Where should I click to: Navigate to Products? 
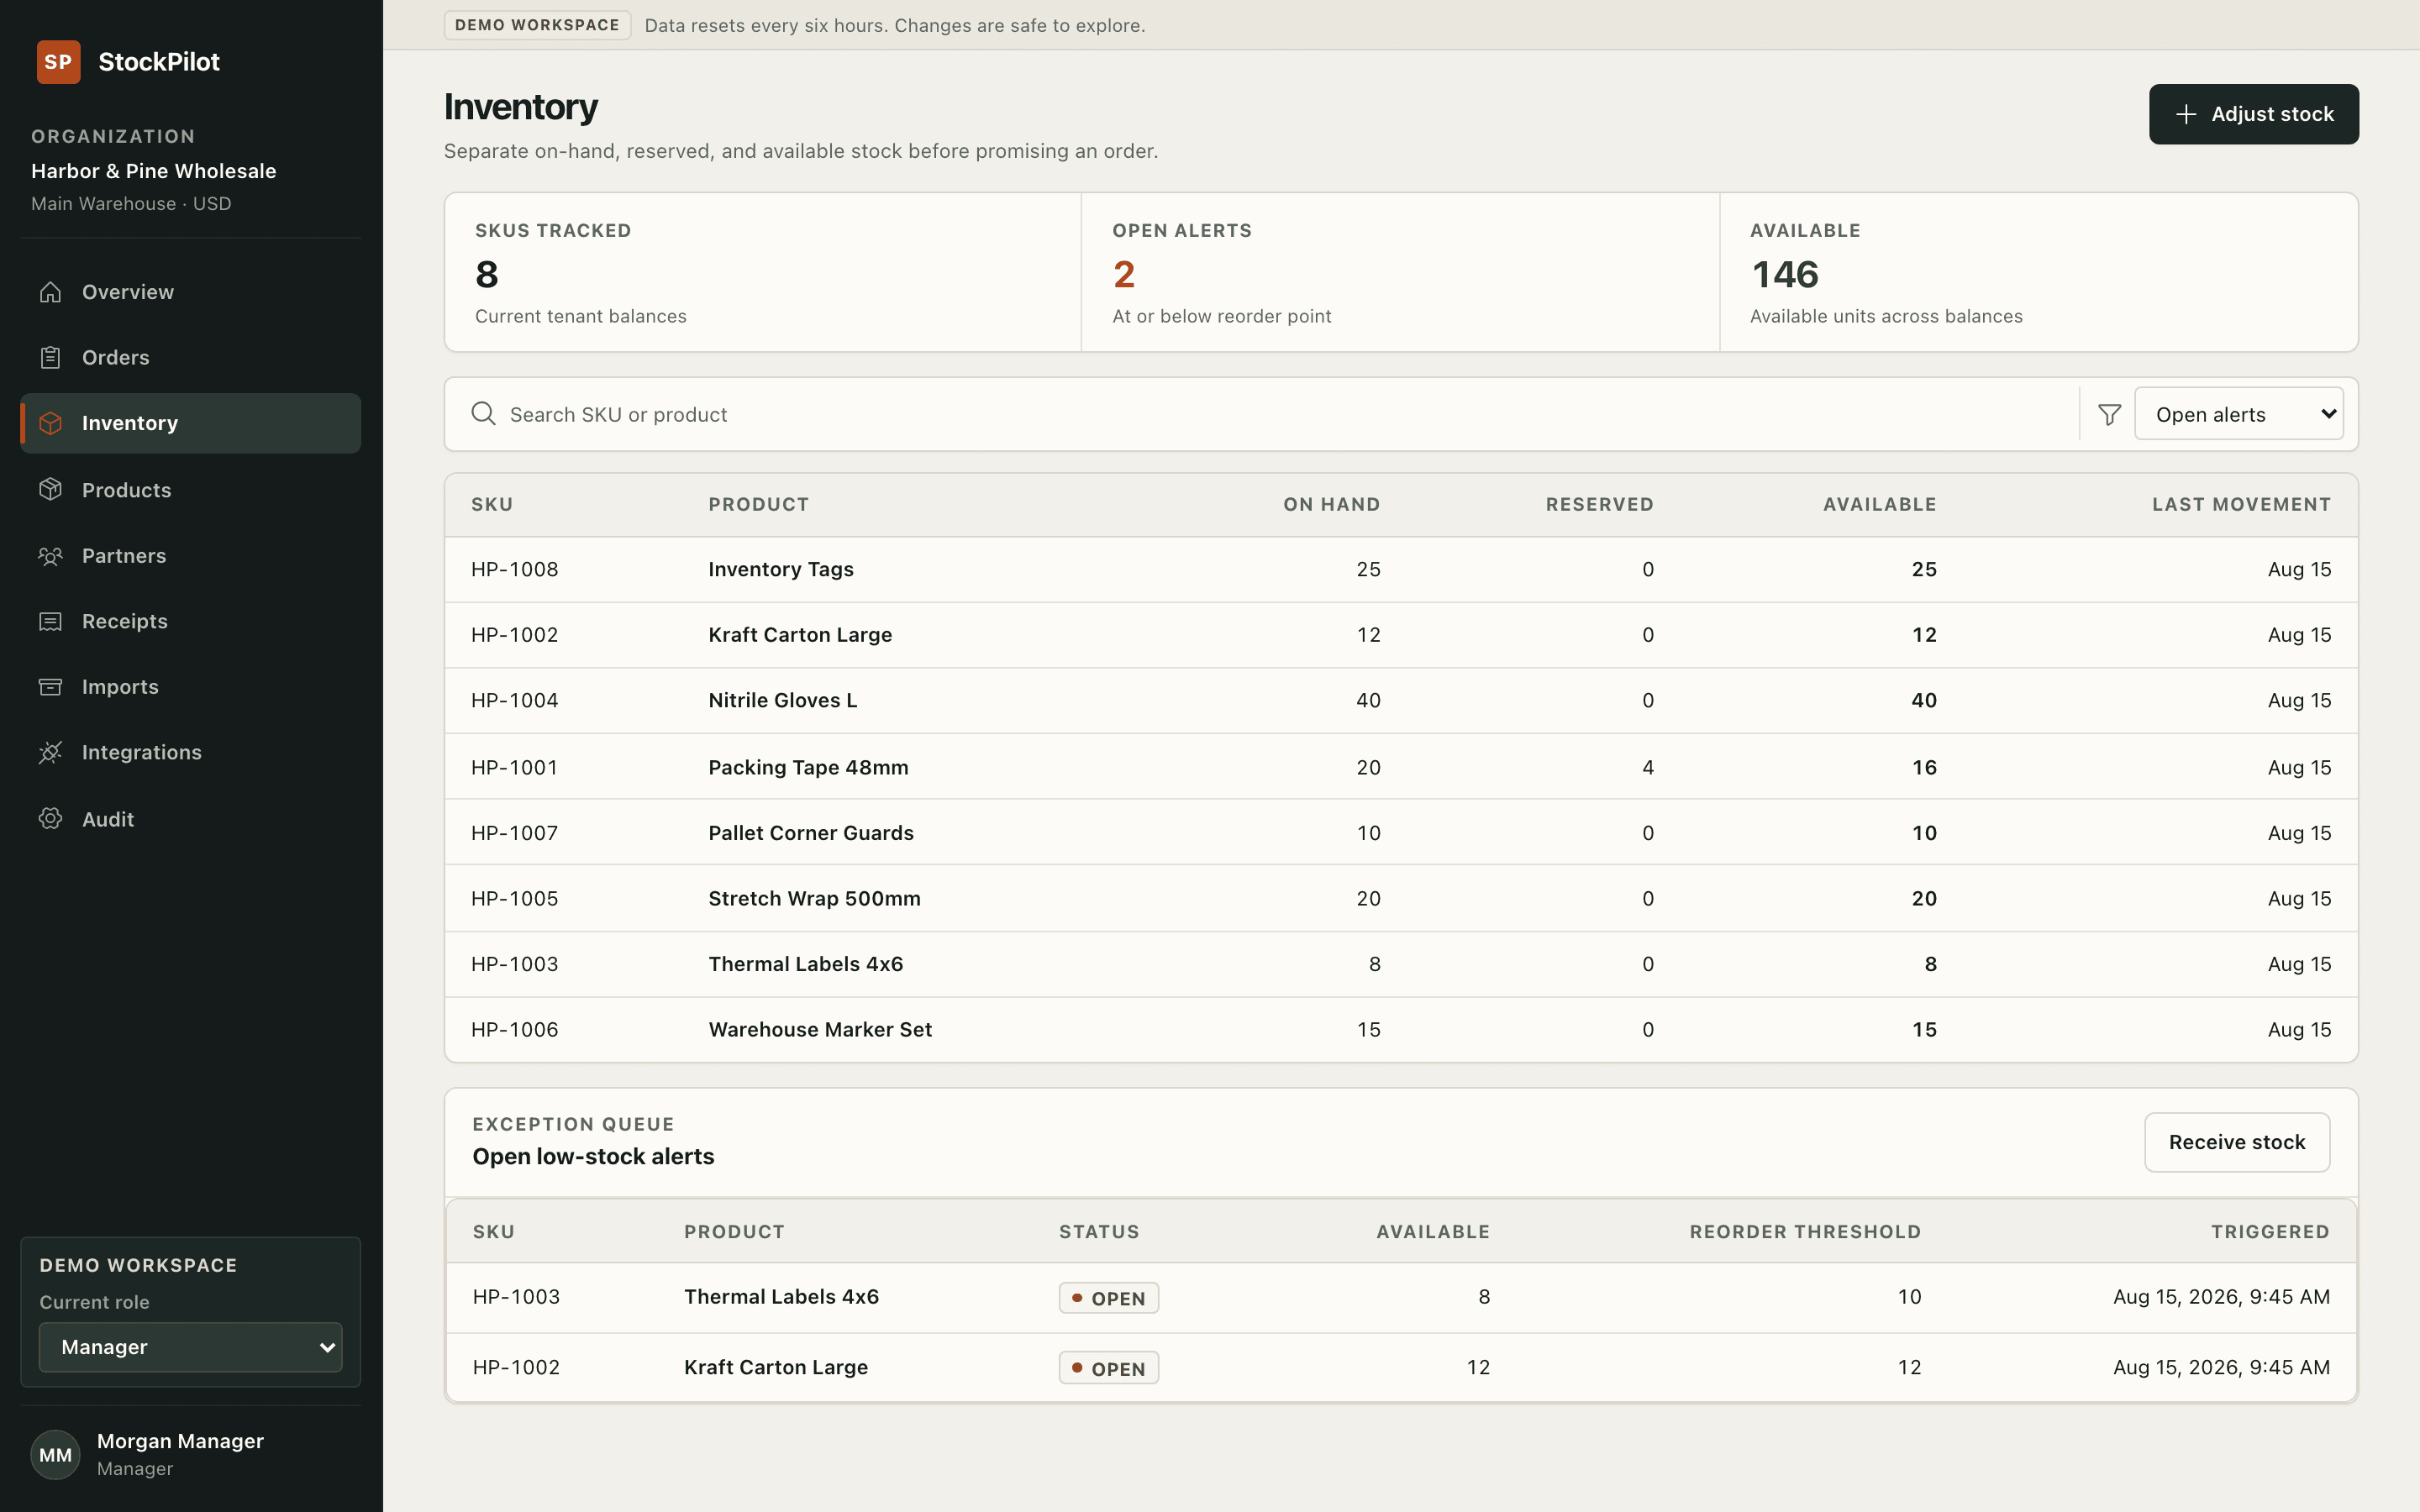(191, 490)
